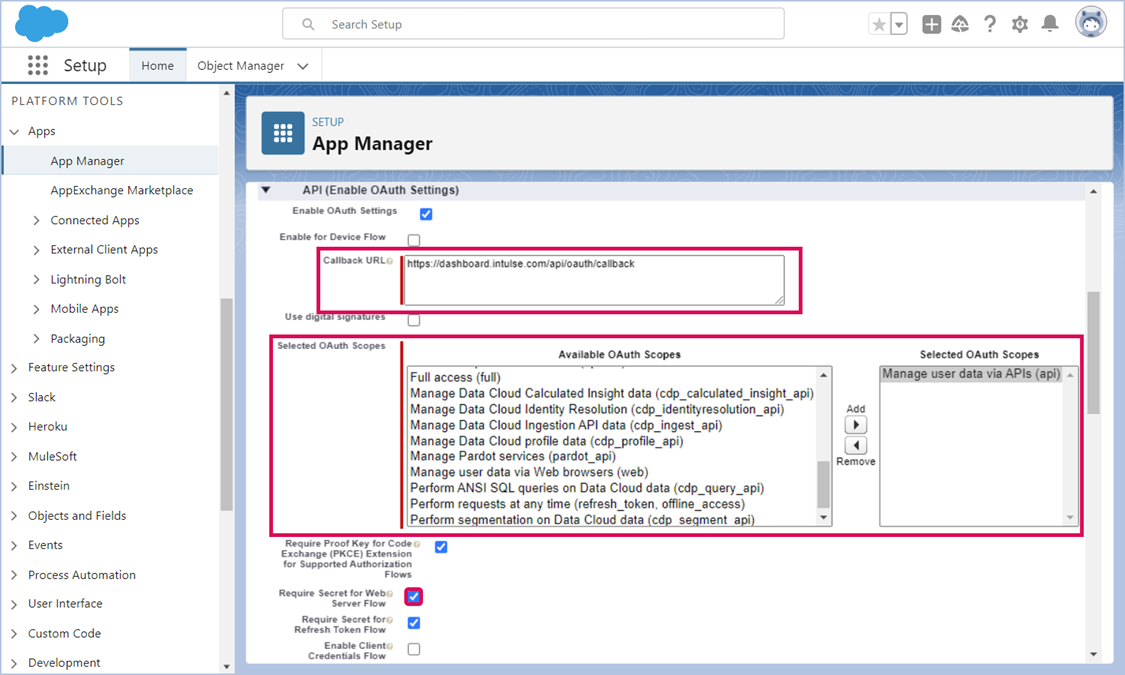Open Process Automation in sidebar
The image size is (1125, 675).
[82, 575]
